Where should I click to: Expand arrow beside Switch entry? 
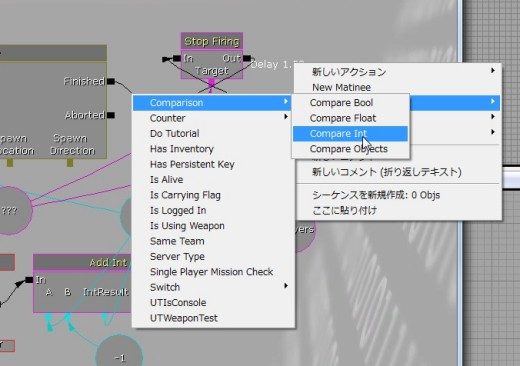pyautogui.click(x=286, y=286)
